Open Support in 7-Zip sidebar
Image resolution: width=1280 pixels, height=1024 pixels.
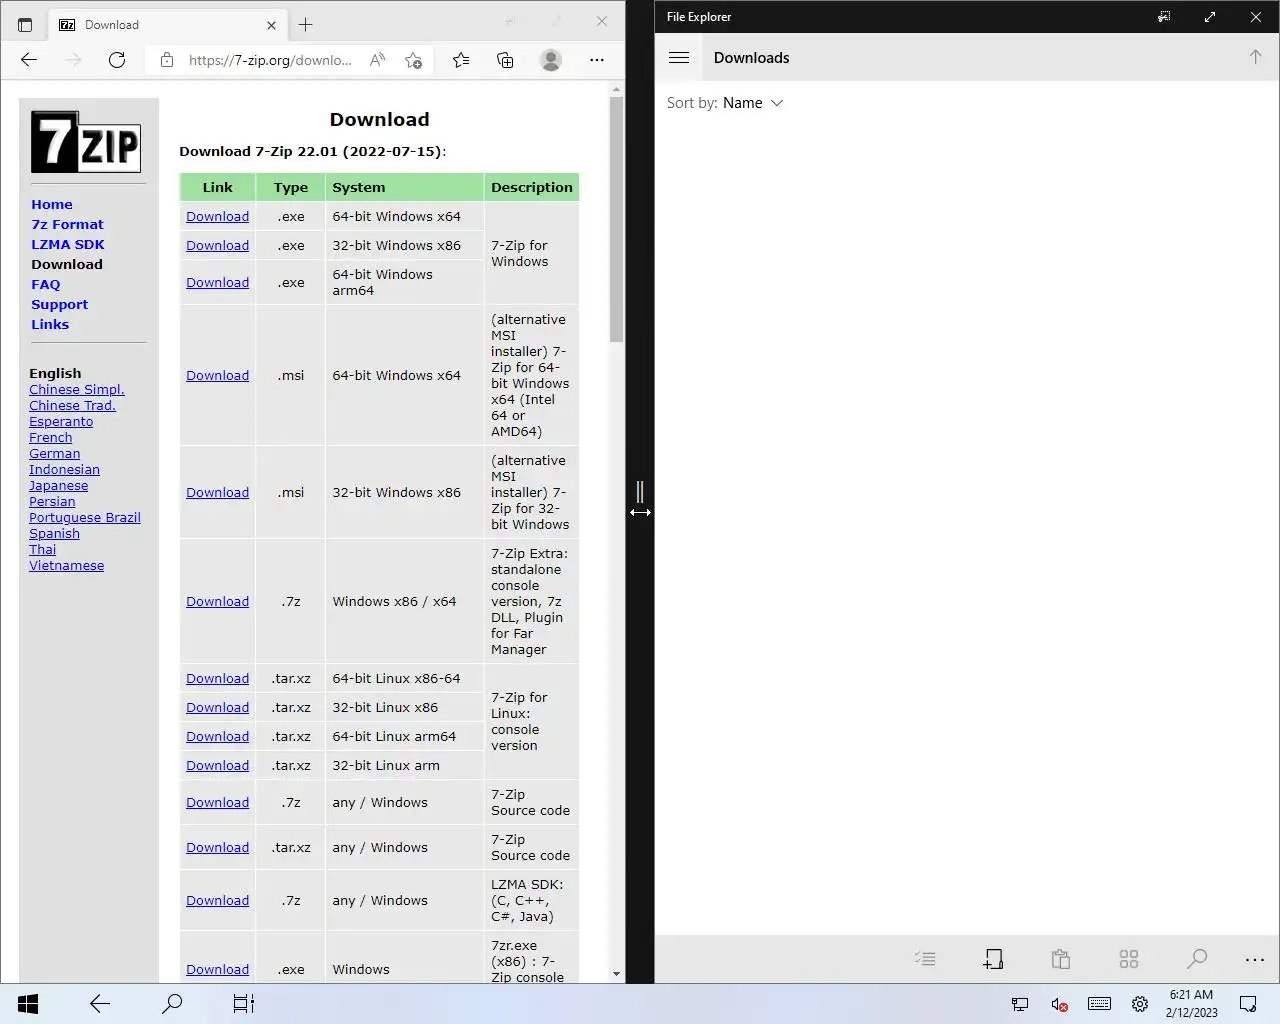[x=59, y=304]
